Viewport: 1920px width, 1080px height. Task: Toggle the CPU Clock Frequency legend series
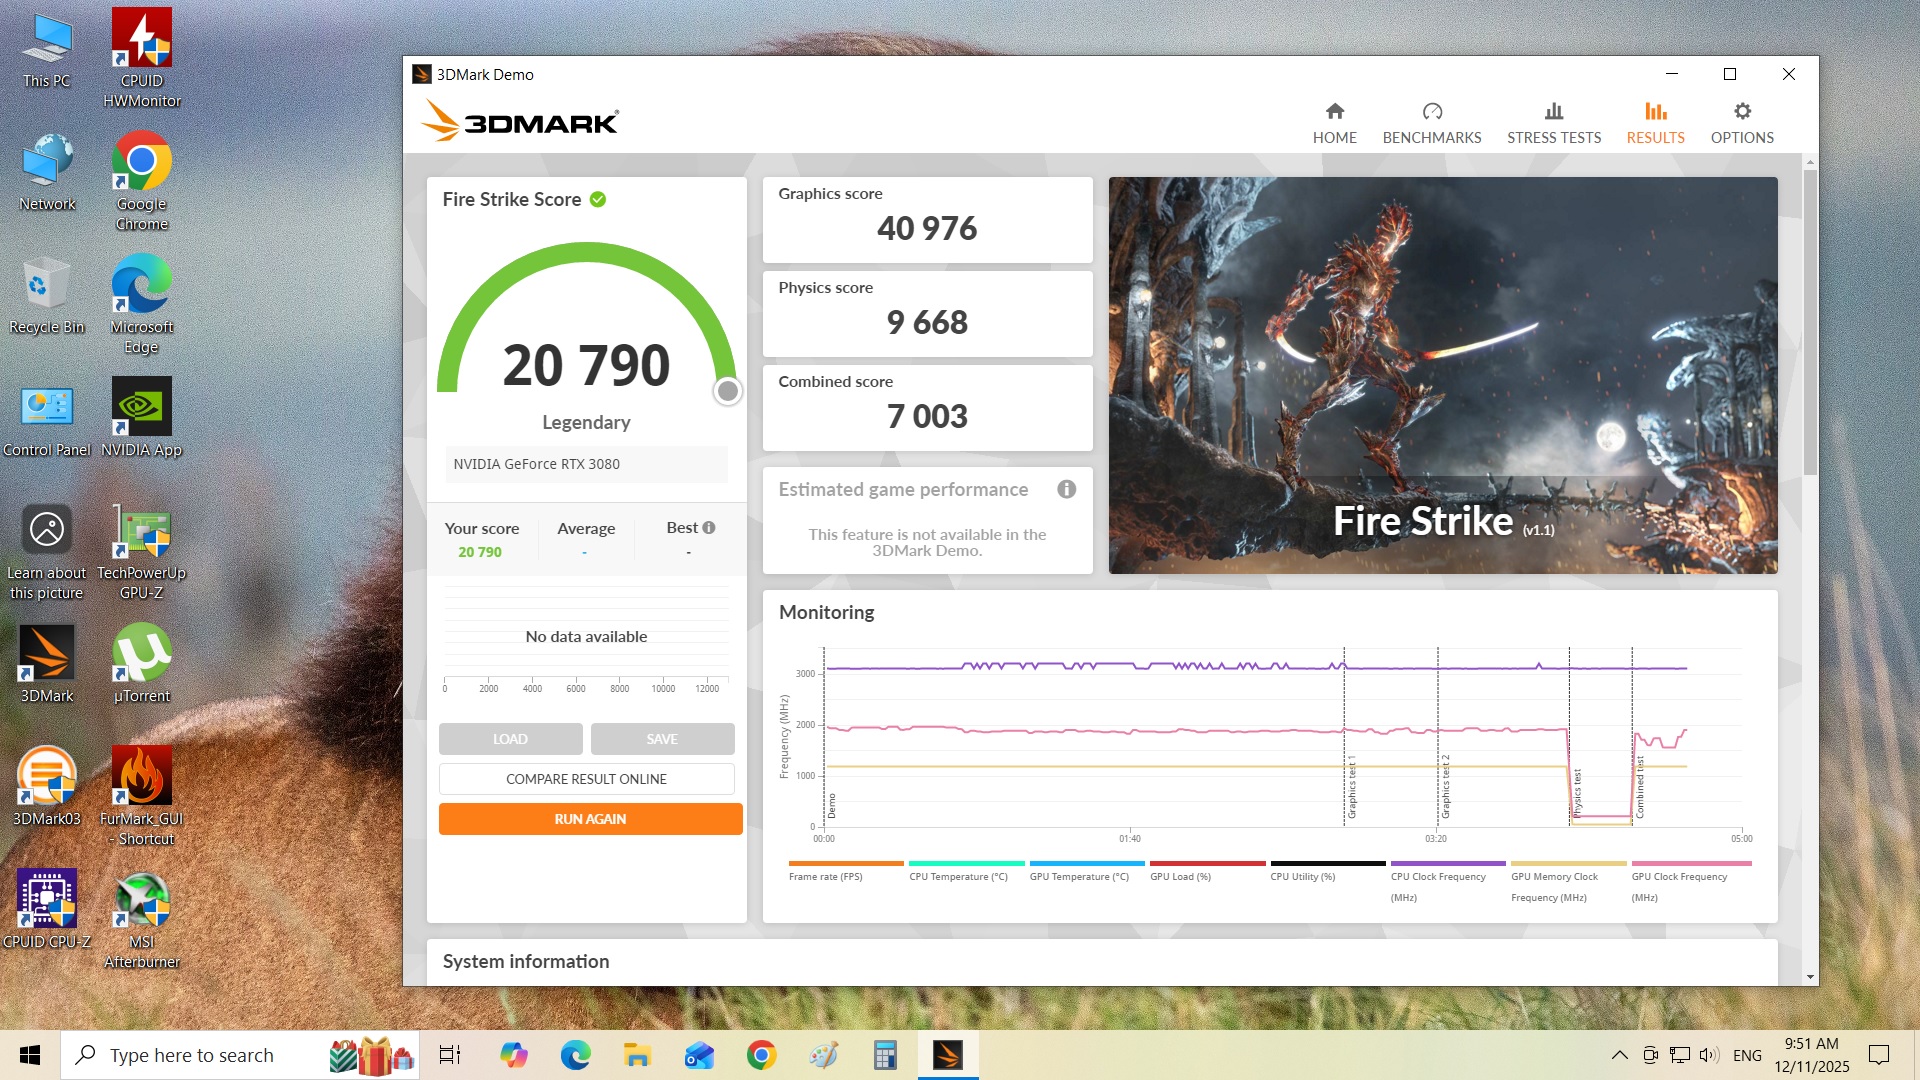coord(1437,876)
